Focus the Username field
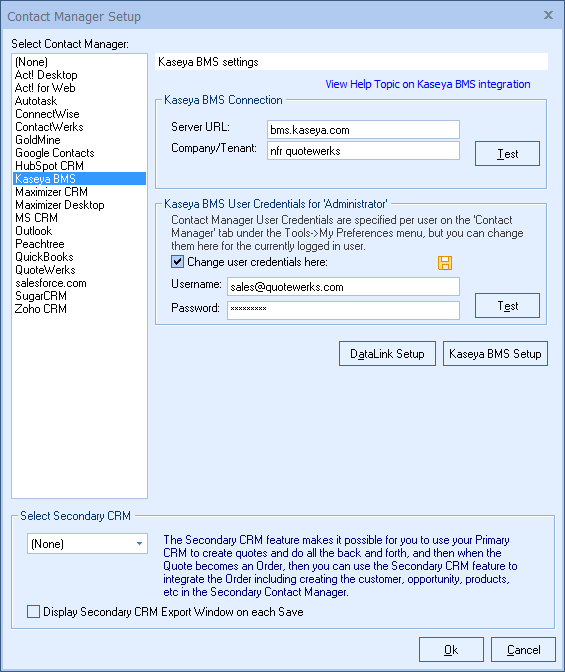 click(x=343, y=287)
